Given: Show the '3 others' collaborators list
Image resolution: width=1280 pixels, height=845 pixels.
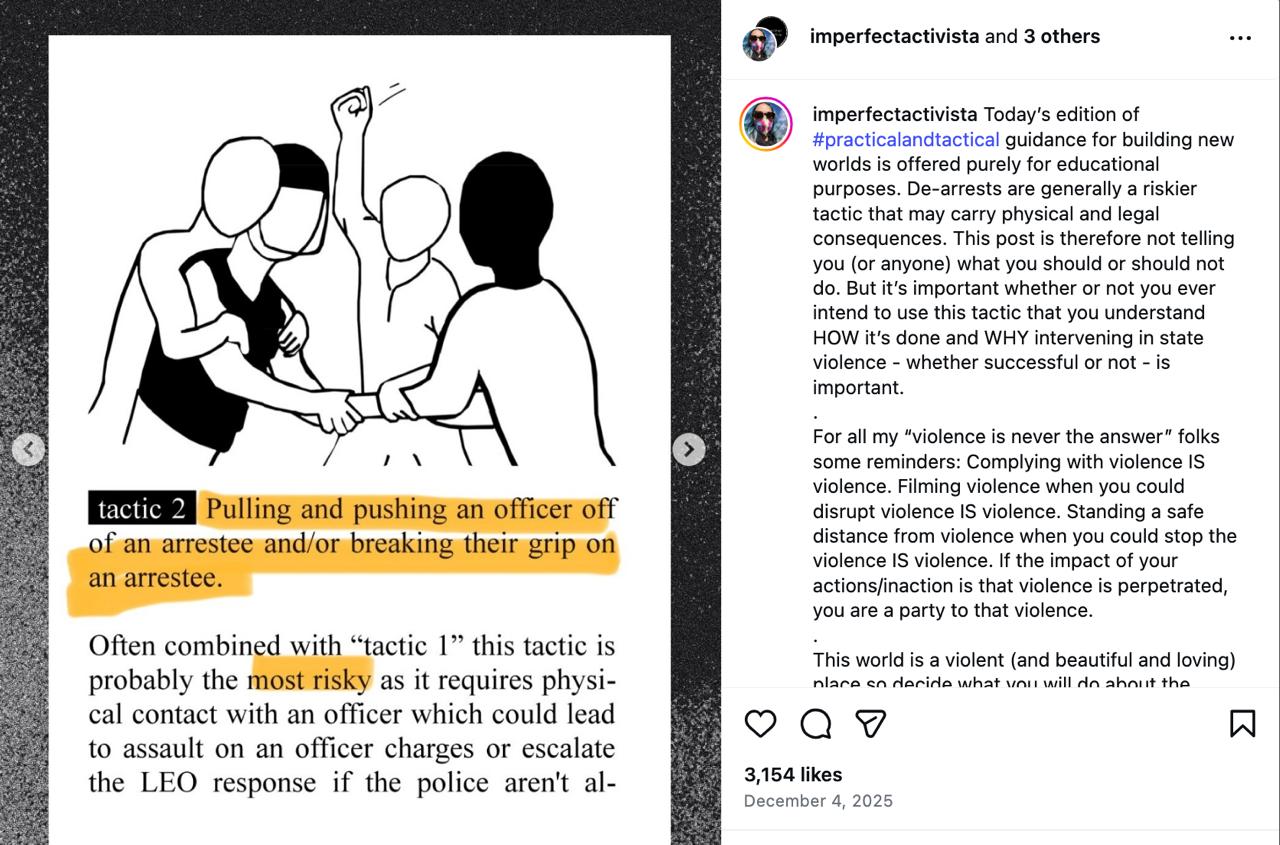Looking at the screenshot, I should pyautogui.click(x=1061, y=36).
